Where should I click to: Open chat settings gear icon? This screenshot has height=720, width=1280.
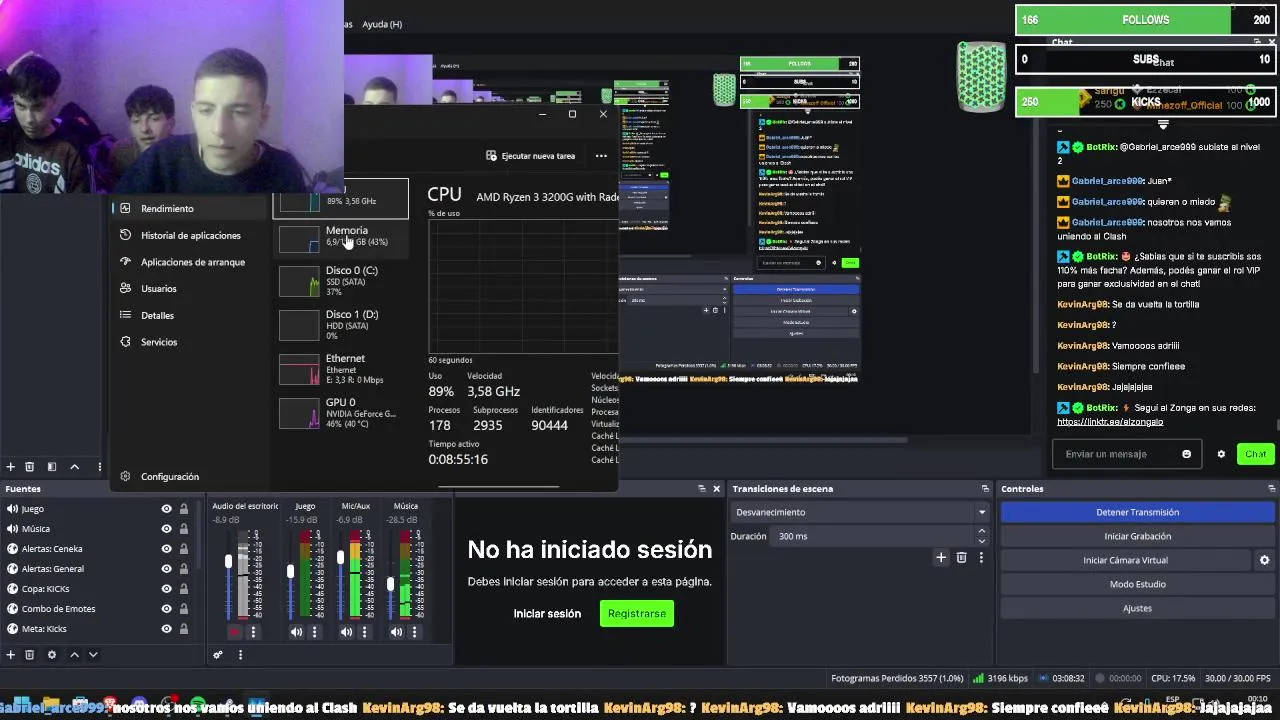point(1221,454)
